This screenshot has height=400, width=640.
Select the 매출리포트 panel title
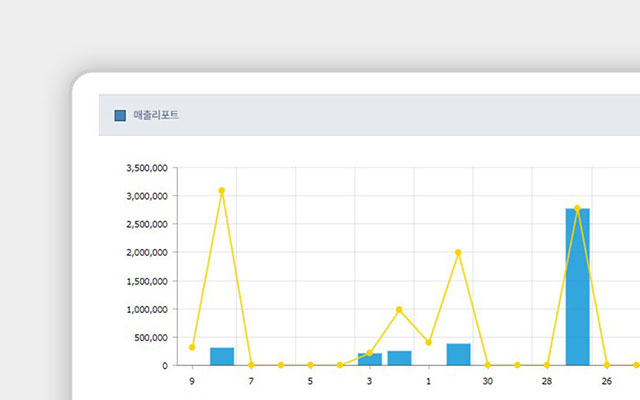click(x=156, y=115)
